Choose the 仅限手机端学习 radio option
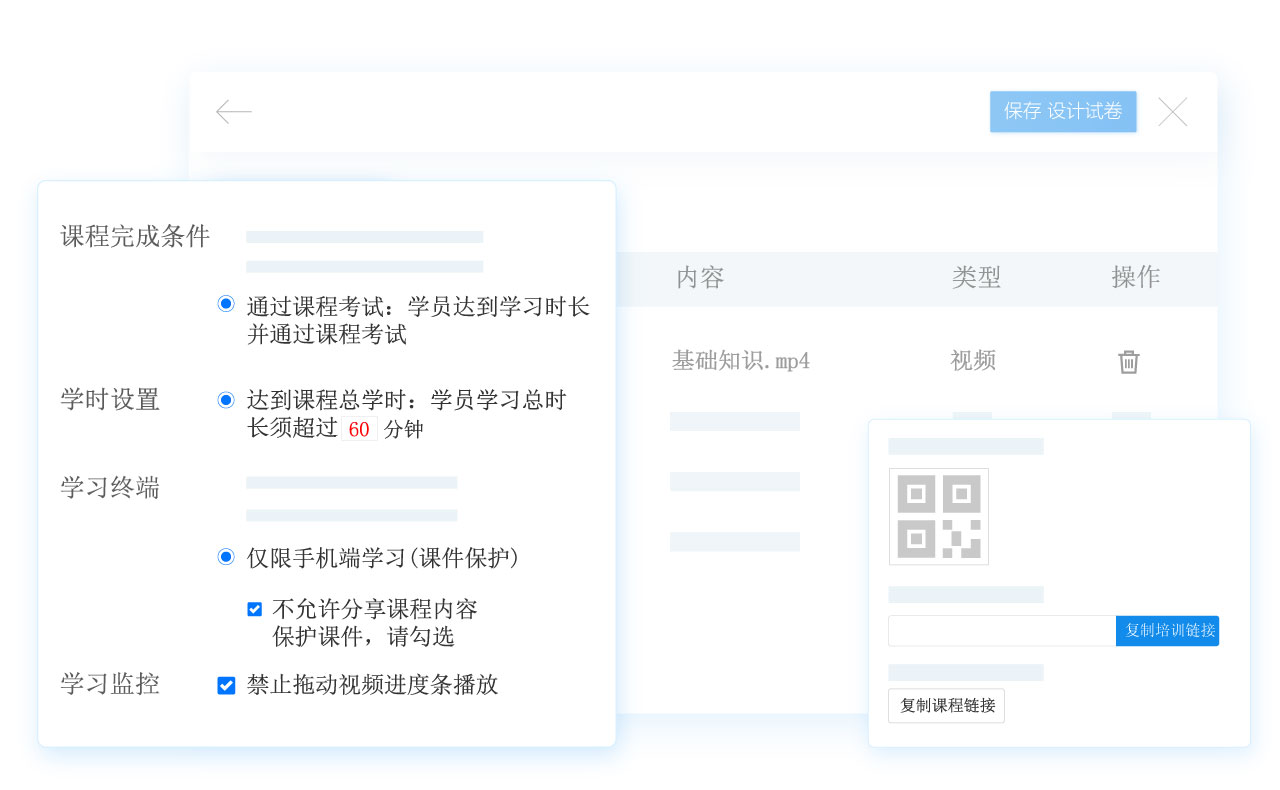The image size is (1280, 790). tap(226, 557)
